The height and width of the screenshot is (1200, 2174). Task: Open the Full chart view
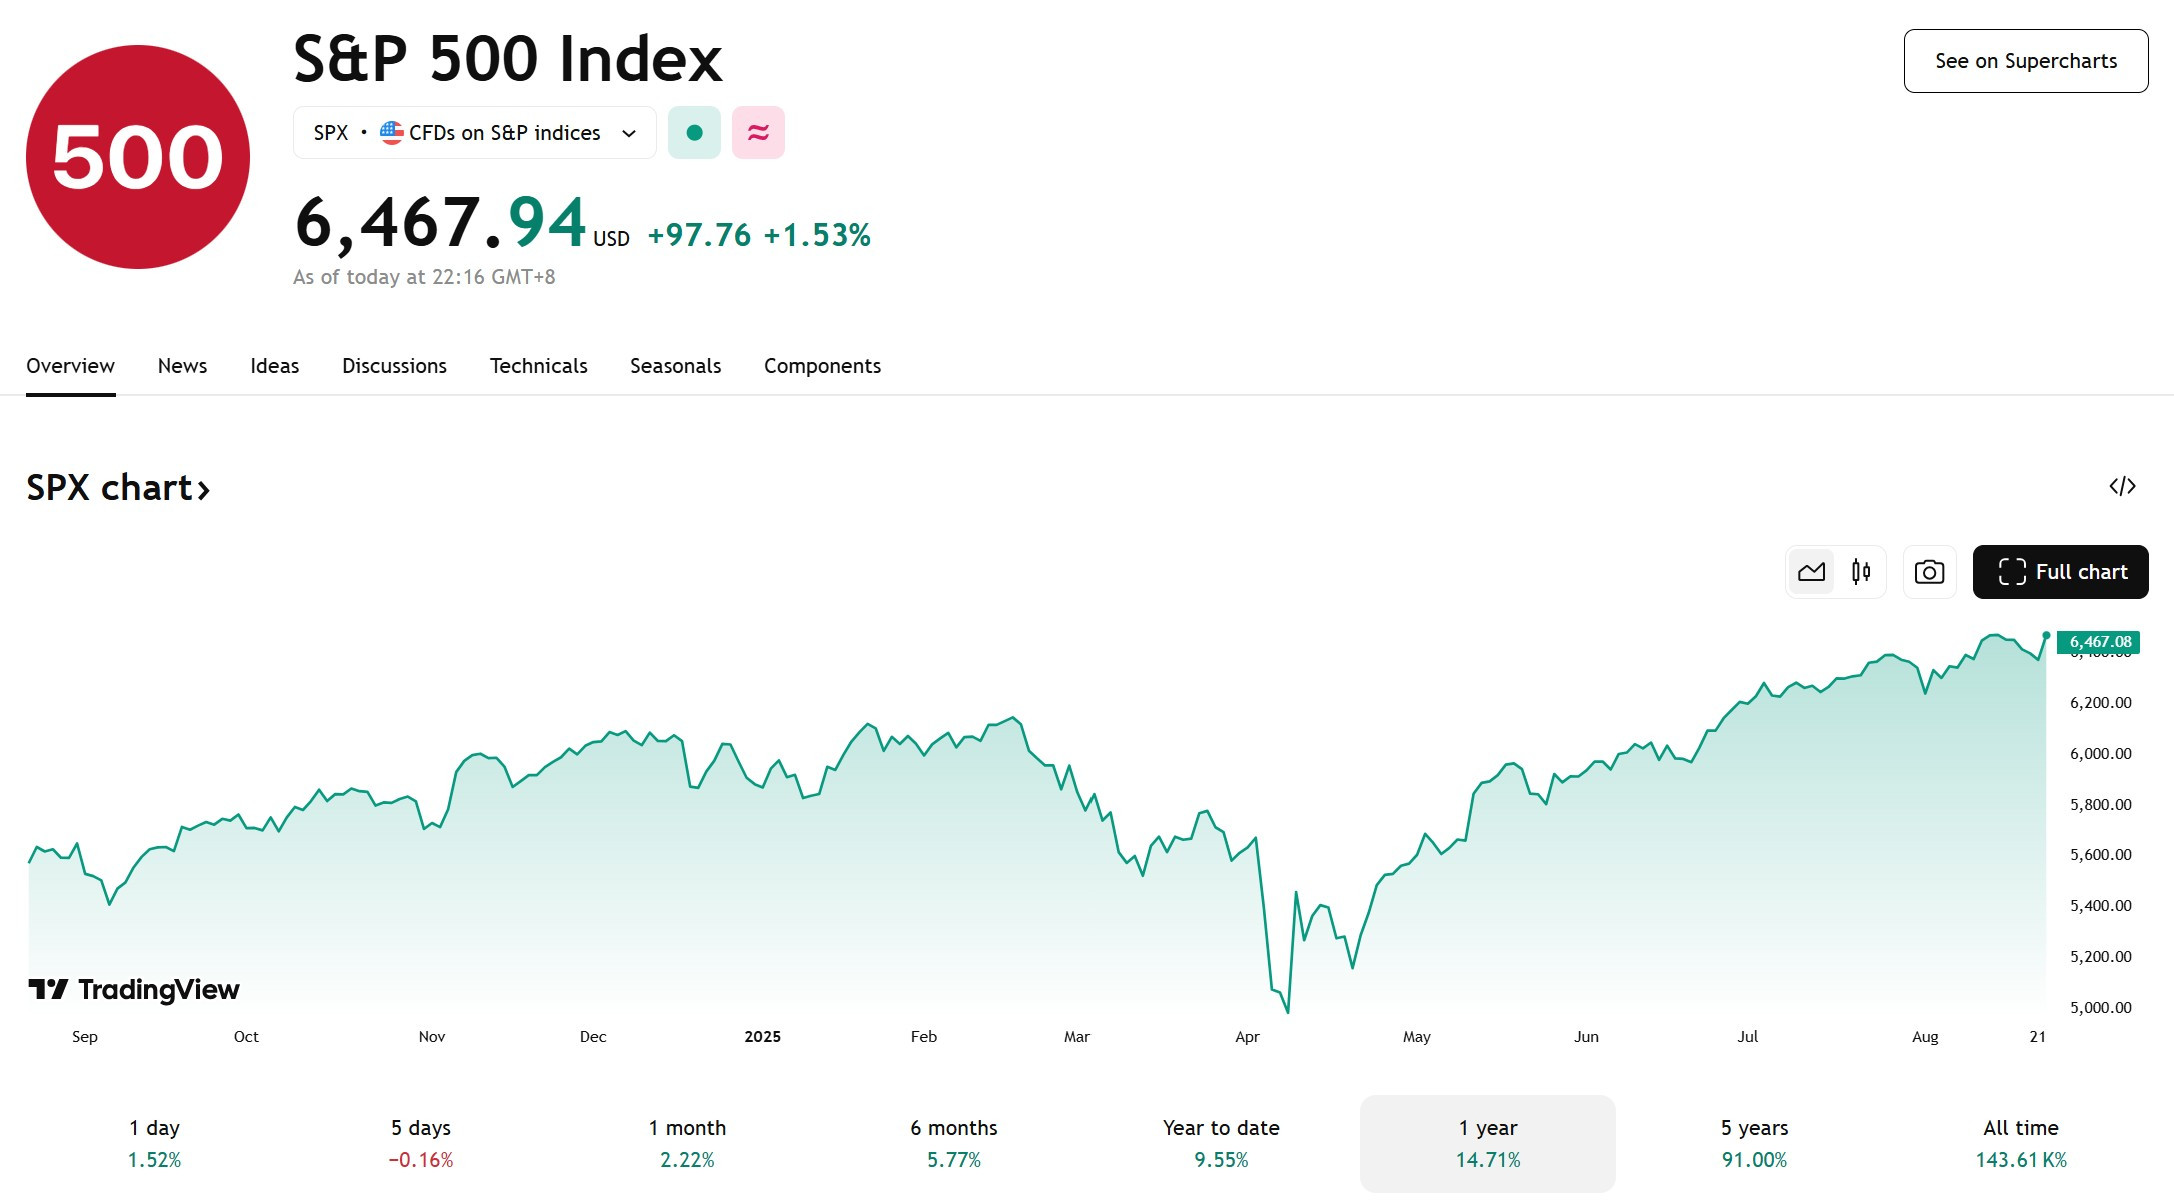click(x=2060, y=572)
